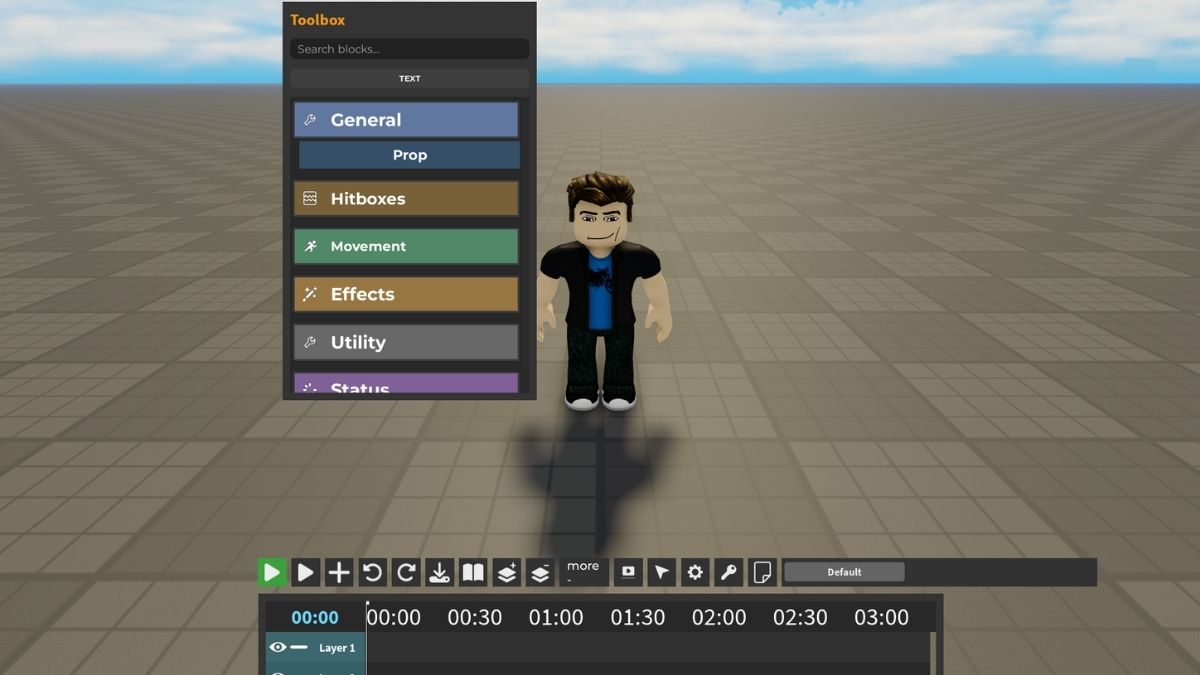Image resolution: width=1200 pixels, height=675 pixels.
Task: Click the 02:00 timeline marker
Action: [719, 617]
